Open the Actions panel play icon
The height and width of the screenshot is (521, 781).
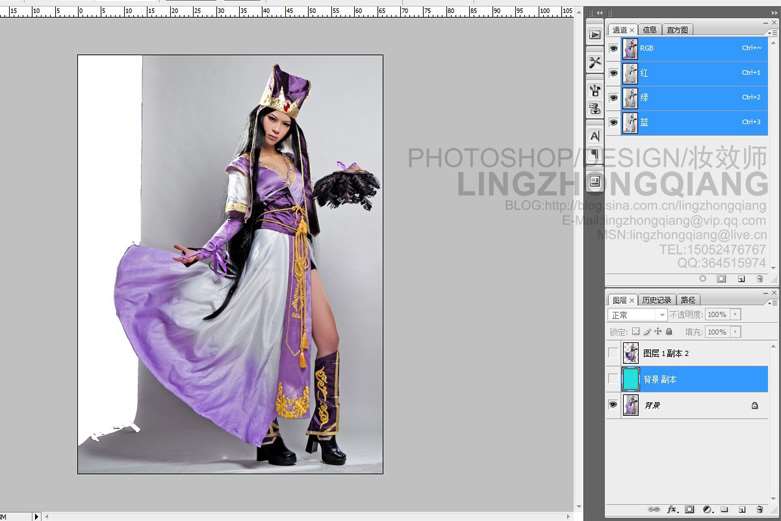point(594,34)
